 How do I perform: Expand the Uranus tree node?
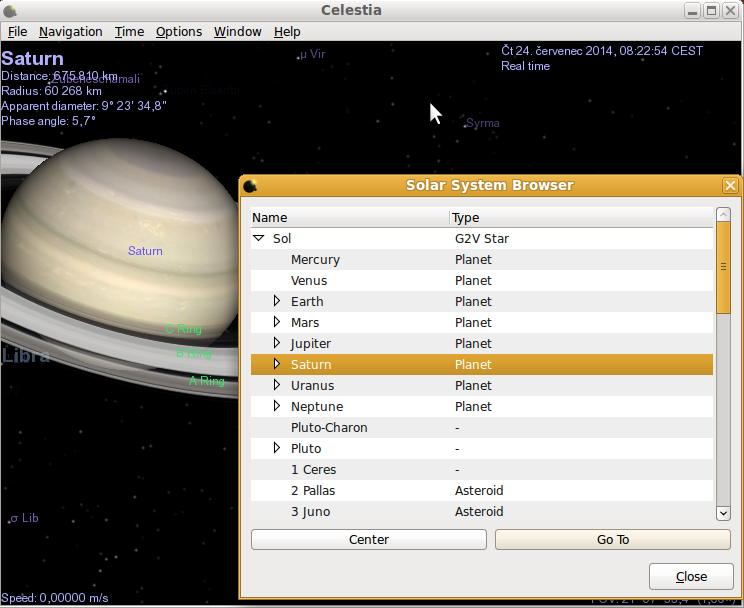(x=277, y=385)
